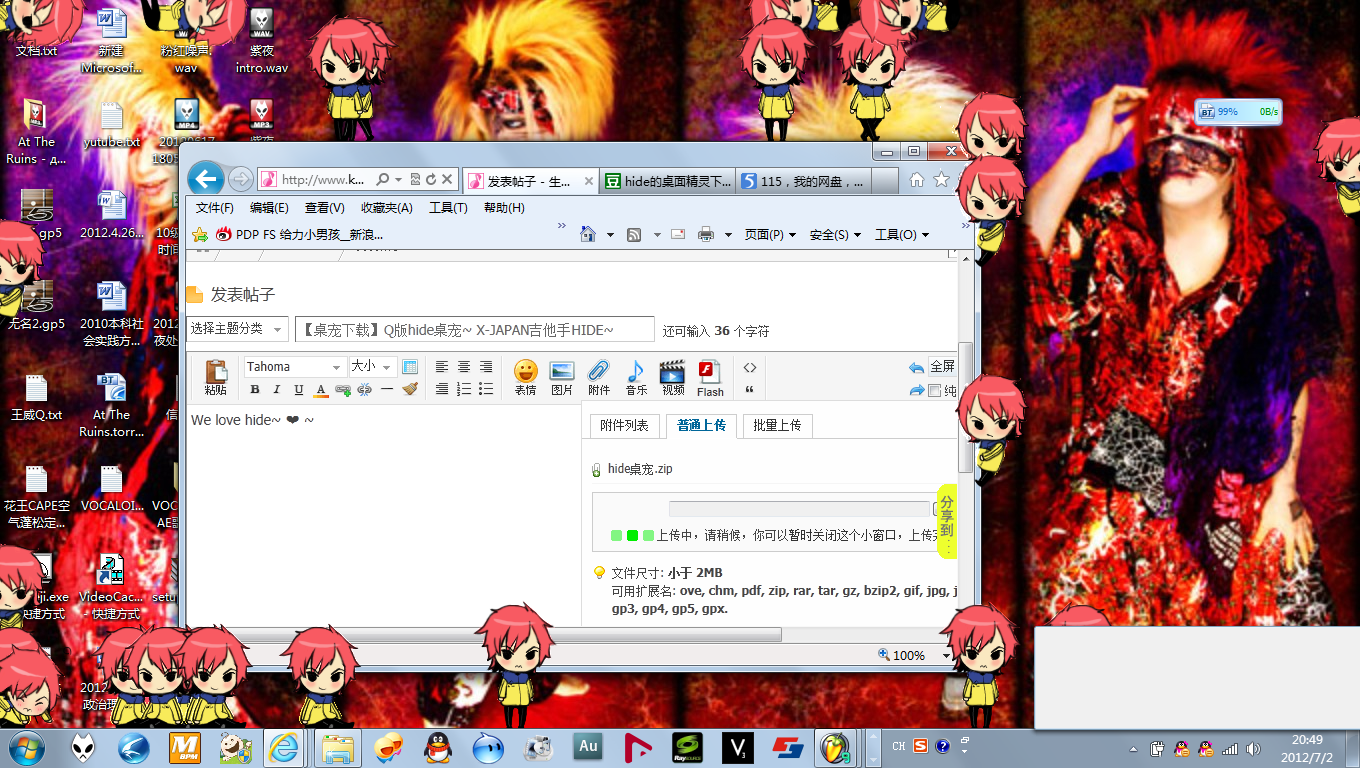The image size is (1360, 768).
Task: Switch to the 批量上传 tab
Action: click(778, 425)
